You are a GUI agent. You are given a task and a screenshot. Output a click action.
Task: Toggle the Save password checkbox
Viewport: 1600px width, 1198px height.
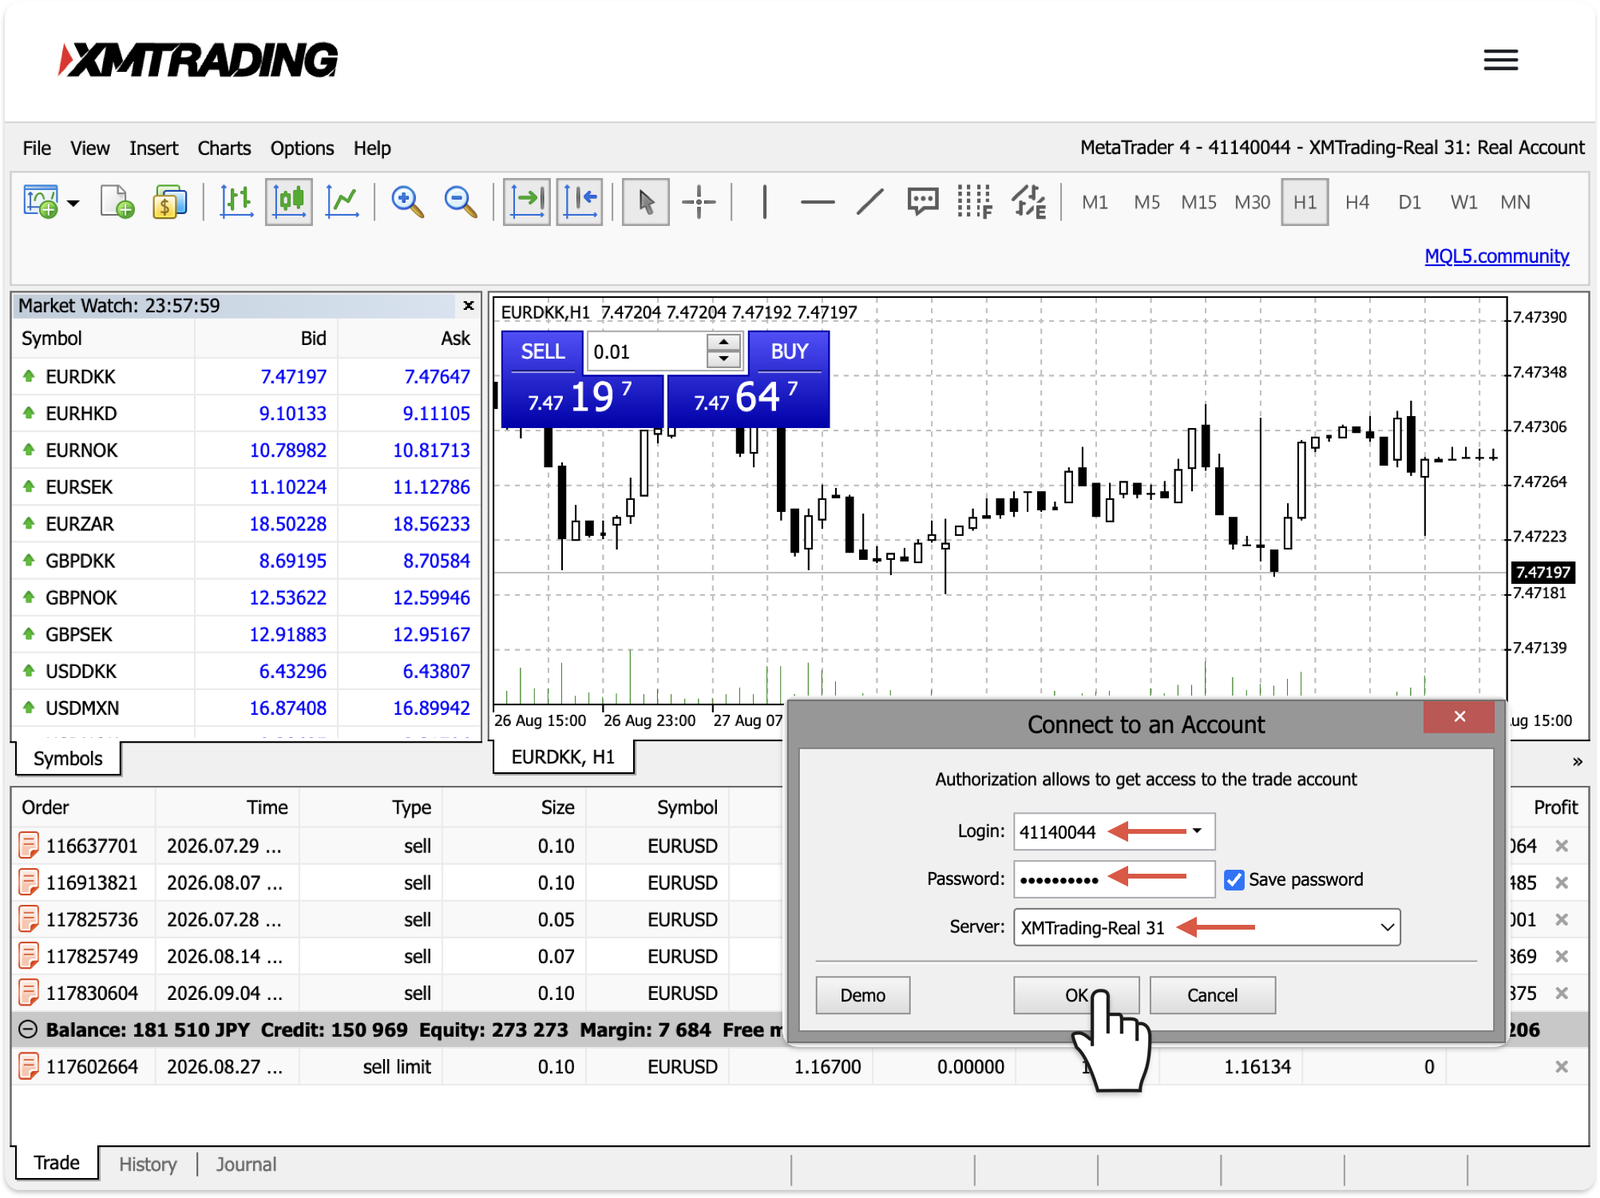[1234, 880]
